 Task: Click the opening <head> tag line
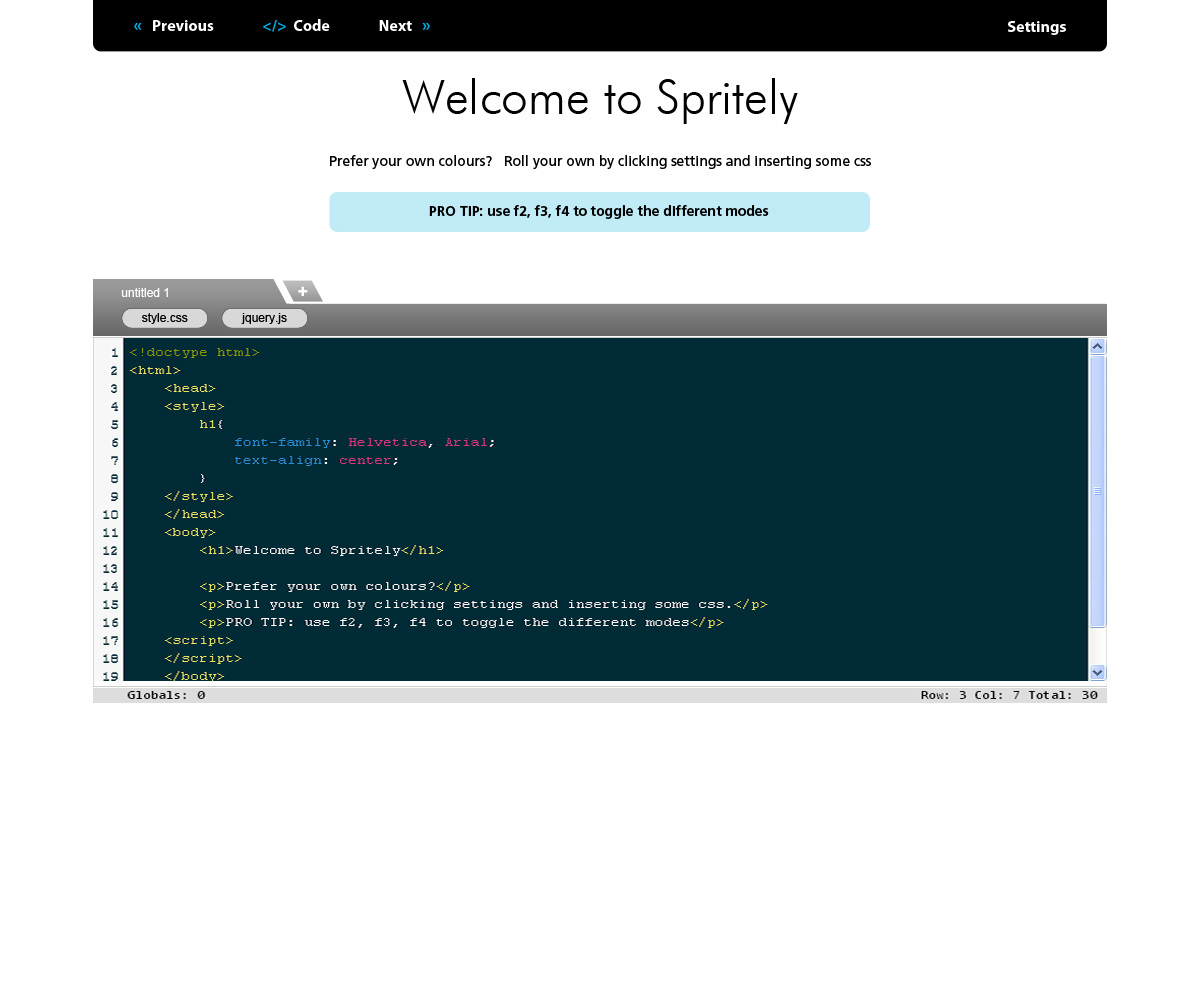click(190, 388)
